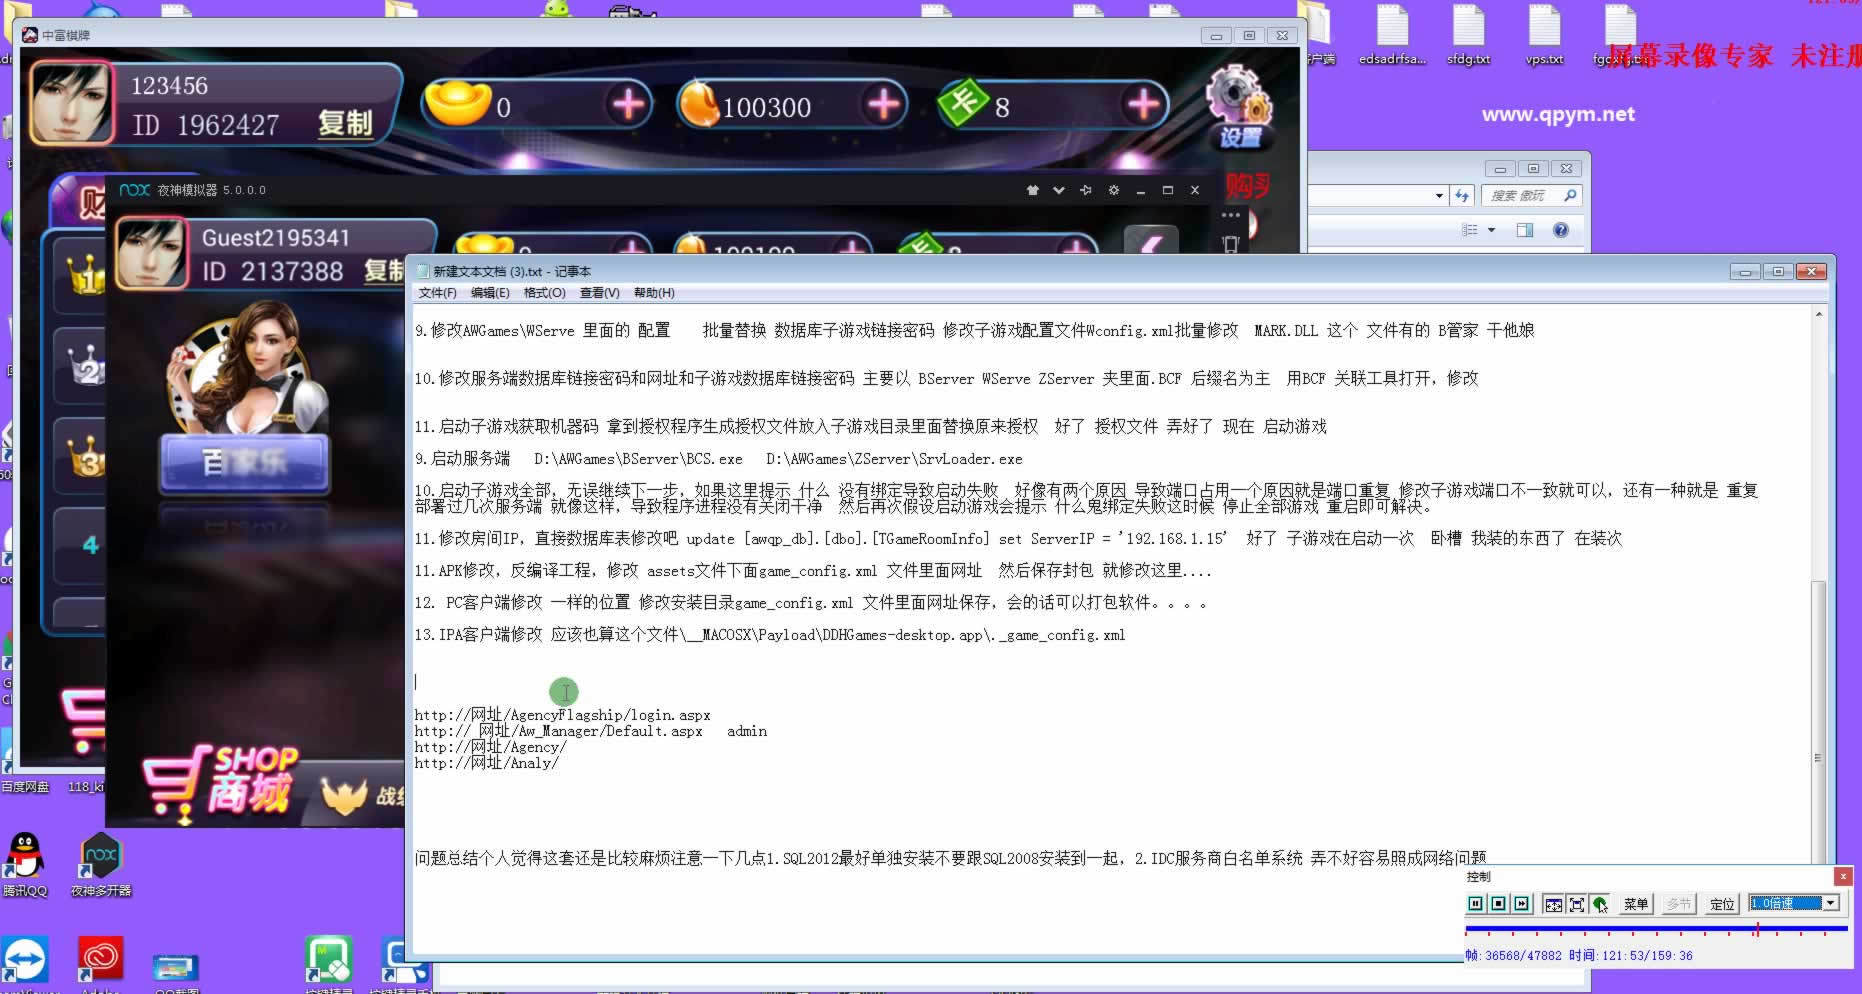Click the avatar of player 123456

point(71,103)
